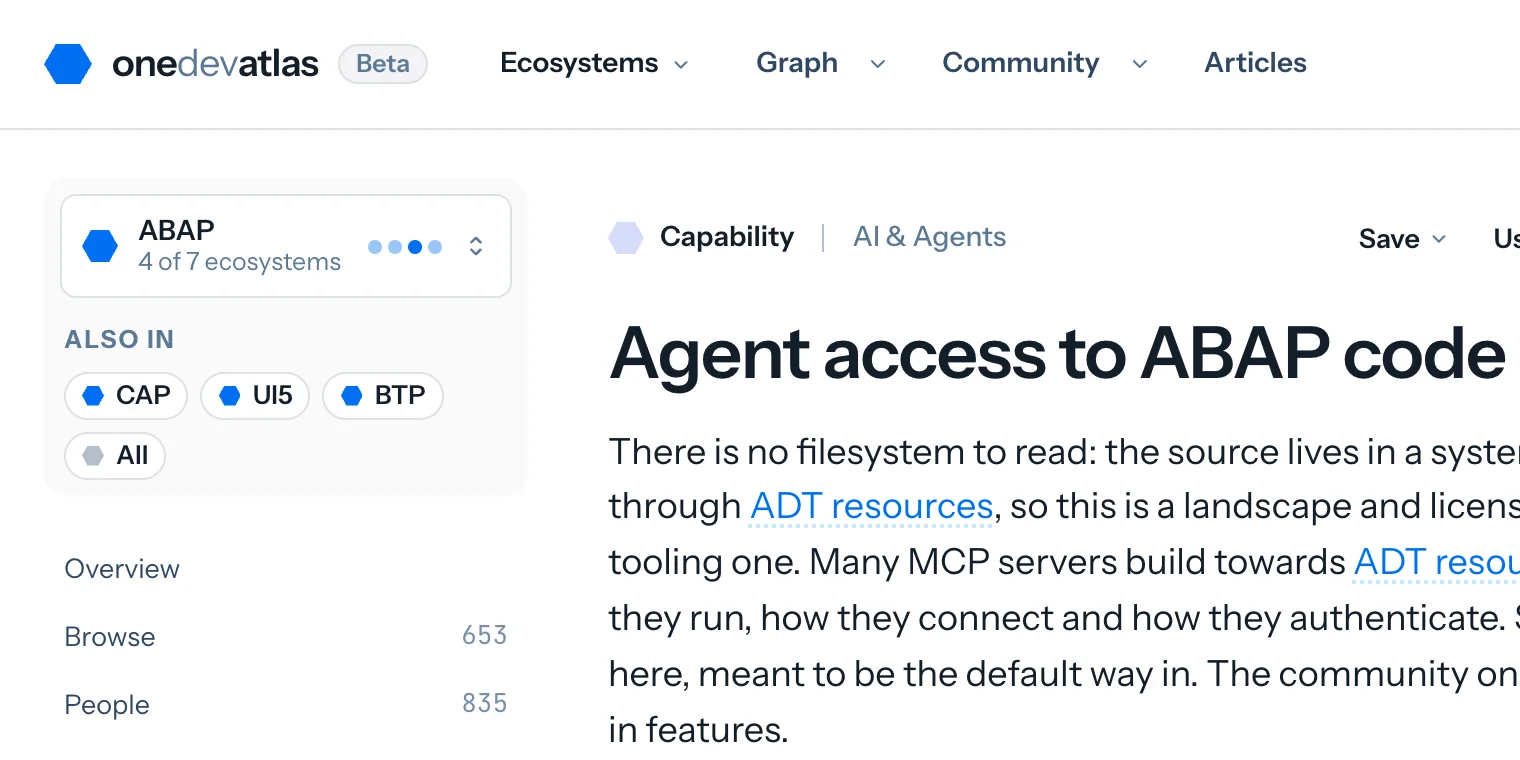Click the 'ALSO IN' heading
1520x760 pixels.
coord(119,340)
